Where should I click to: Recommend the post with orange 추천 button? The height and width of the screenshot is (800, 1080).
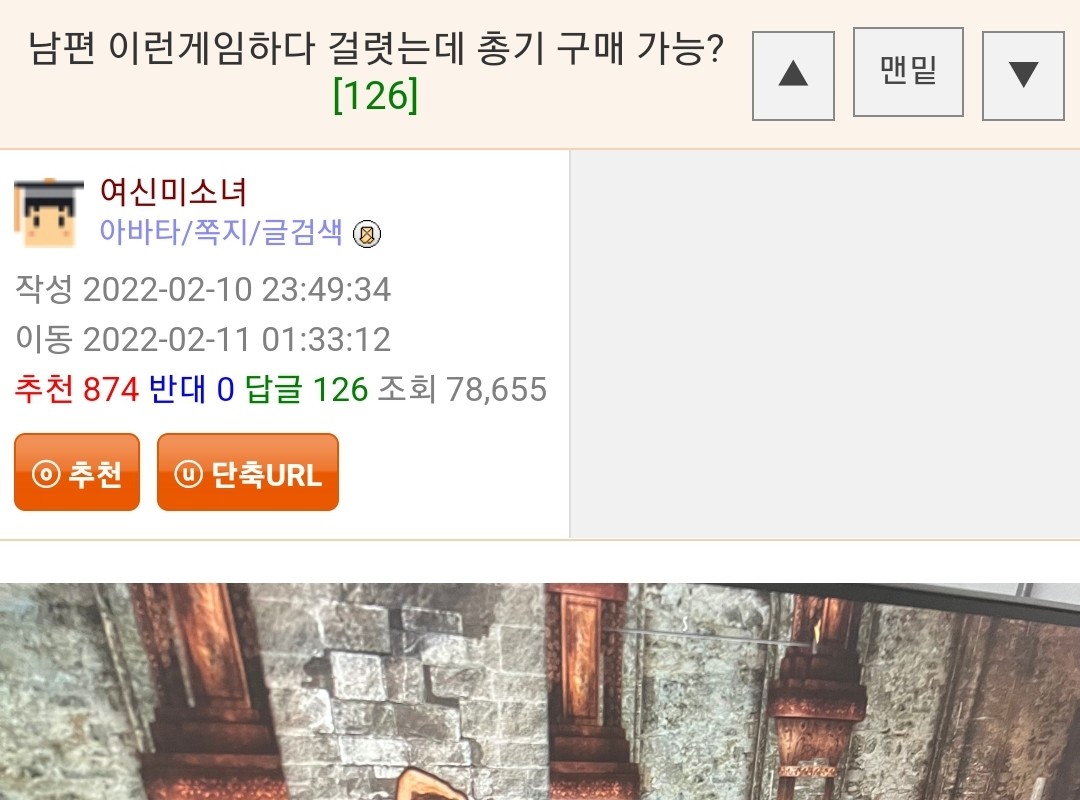coord(77,472)
